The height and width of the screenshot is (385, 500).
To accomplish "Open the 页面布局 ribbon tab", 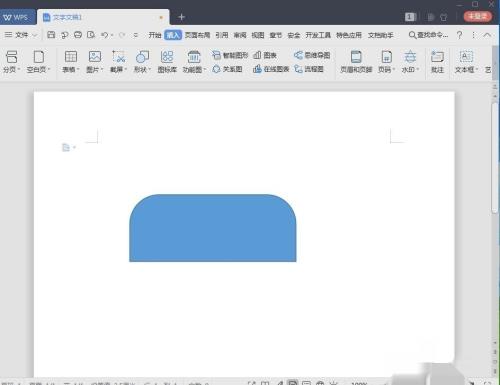I will 198,35.
